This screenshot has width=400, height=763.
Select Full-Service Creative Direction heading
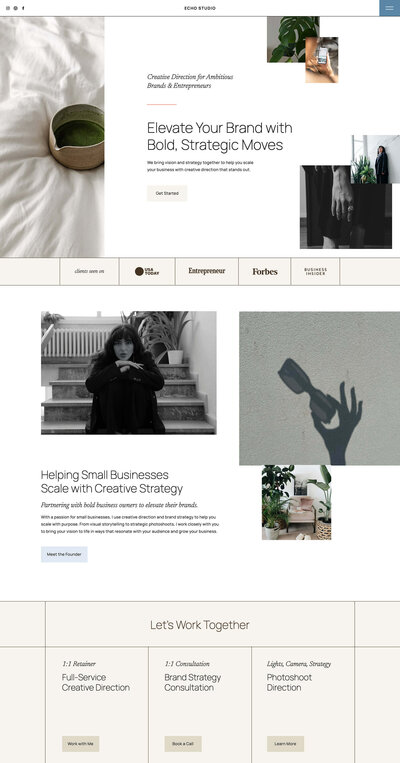(x=96, y=682)
